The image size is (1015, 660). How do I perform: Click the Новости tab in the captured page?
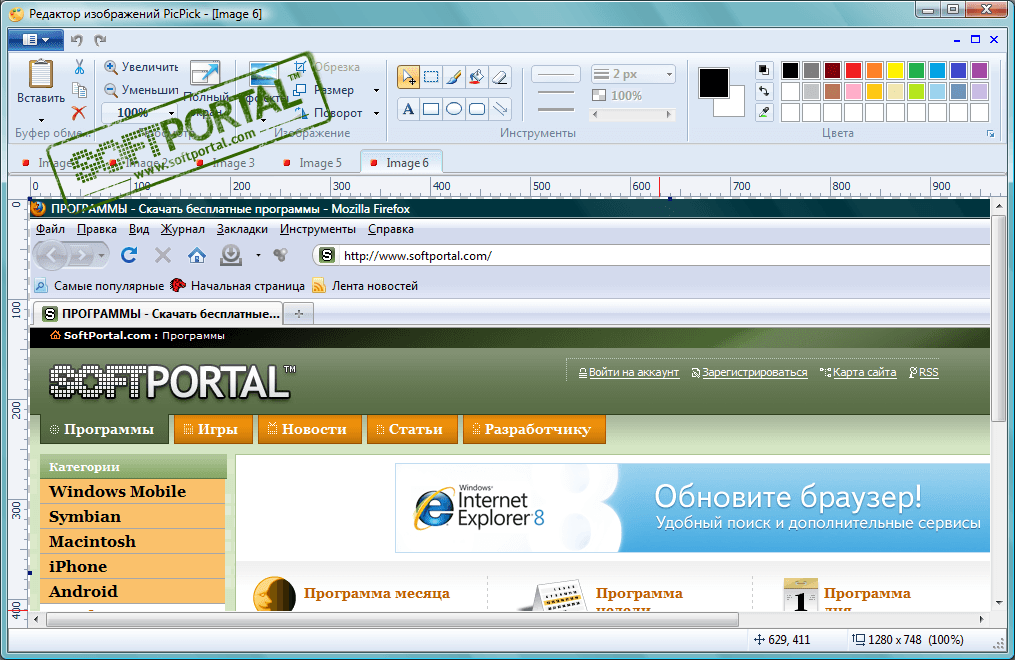[308, 430]
